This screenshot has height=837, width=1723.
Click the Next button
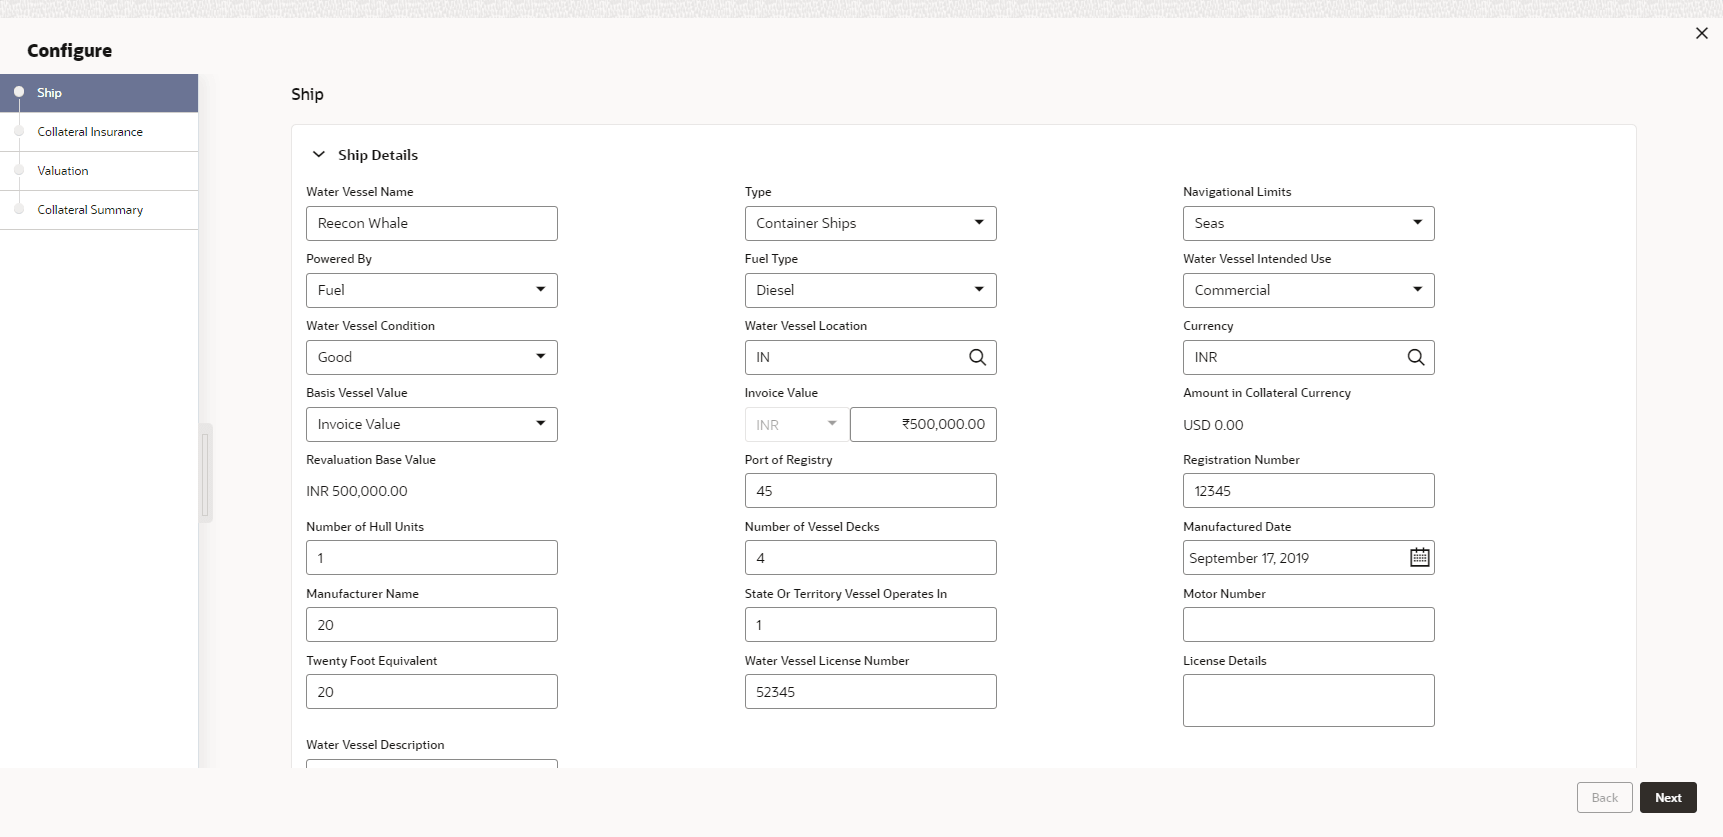click(1667, 798)
